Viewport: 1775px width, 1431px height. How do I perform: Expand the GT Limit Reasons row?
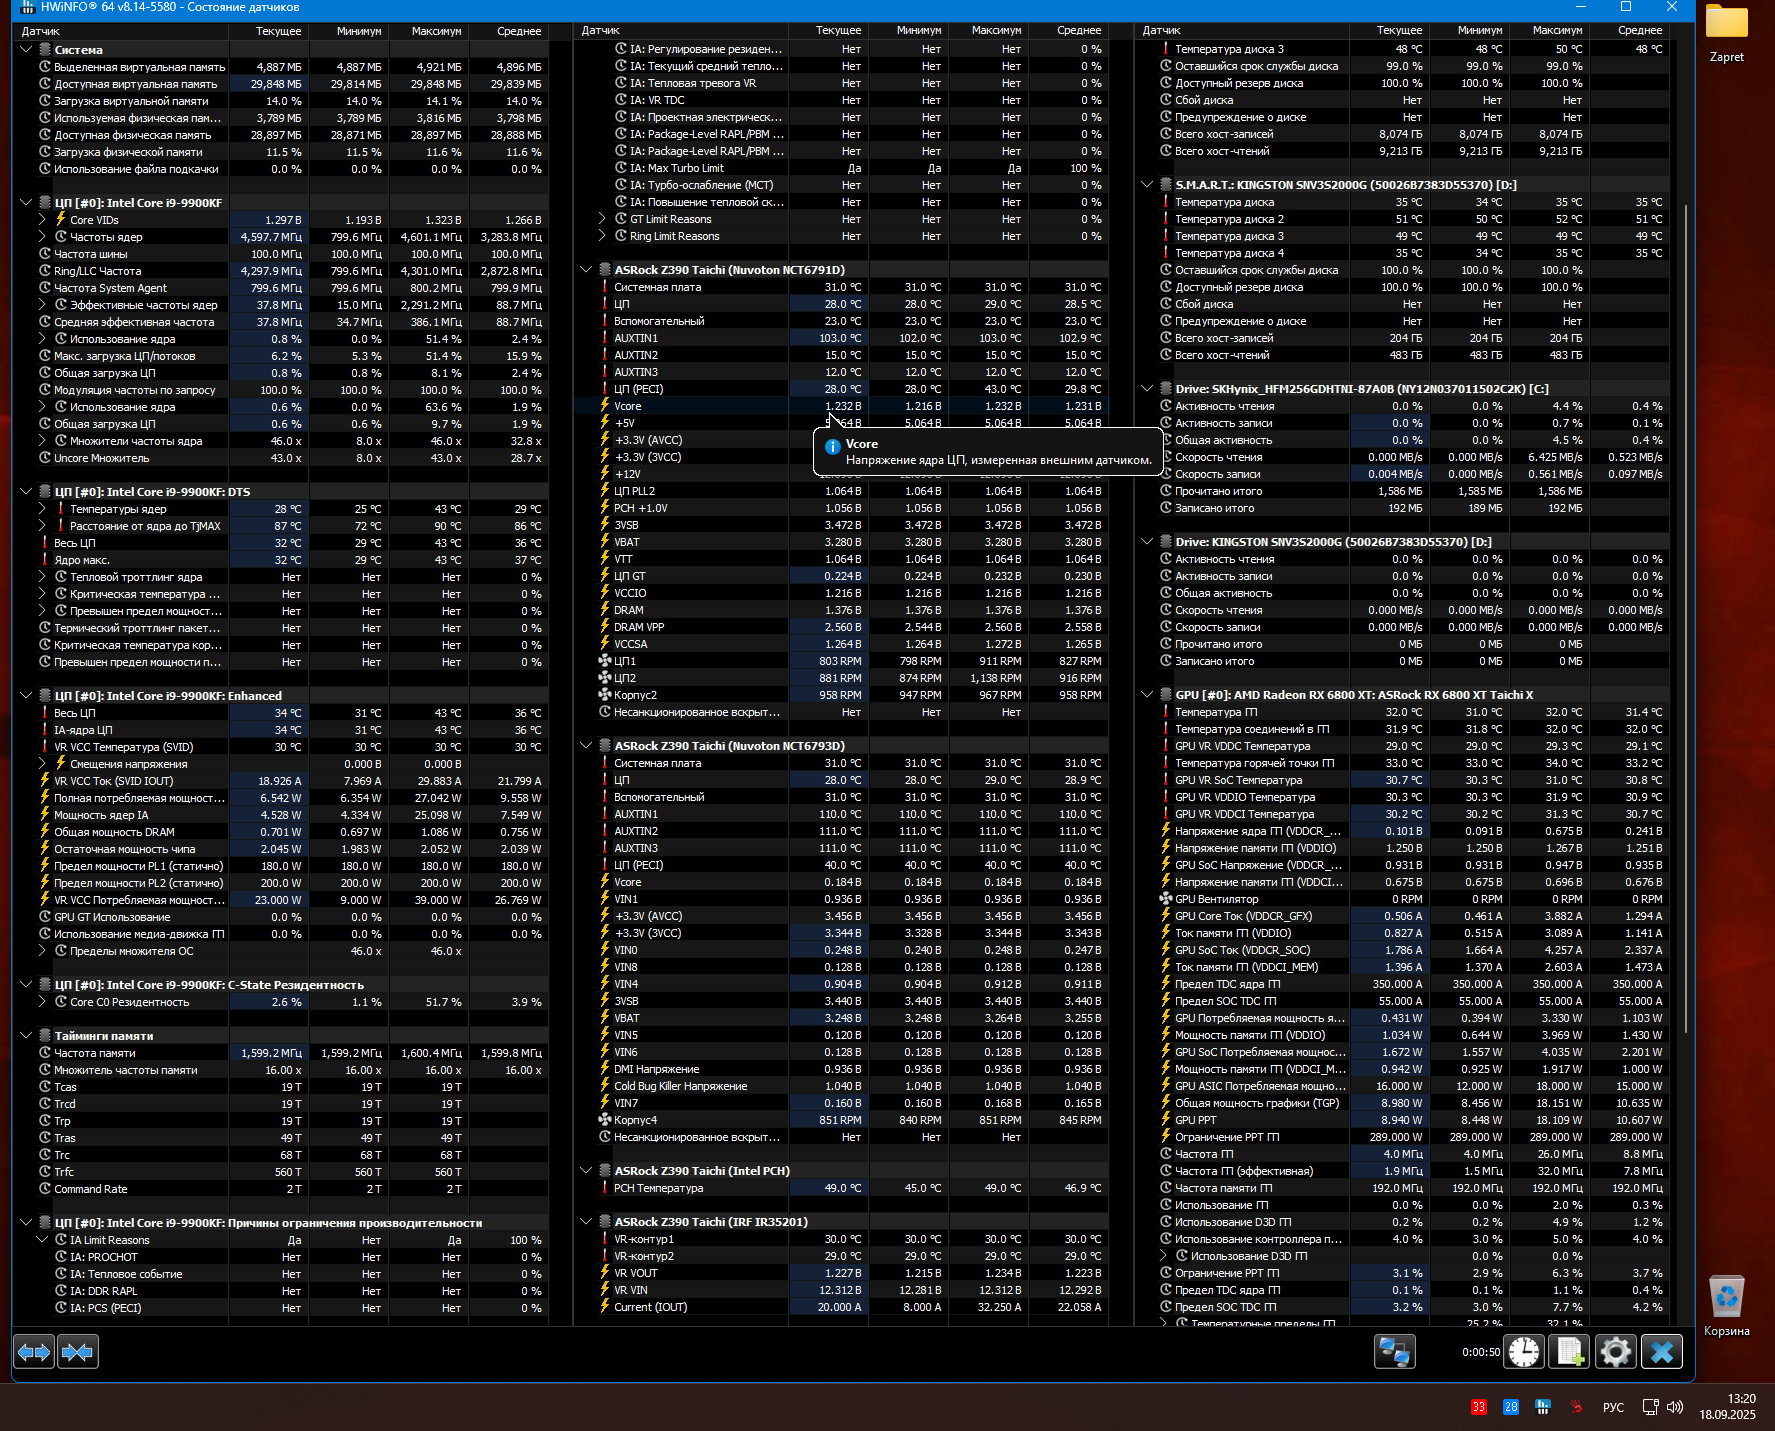pos(602,219)
